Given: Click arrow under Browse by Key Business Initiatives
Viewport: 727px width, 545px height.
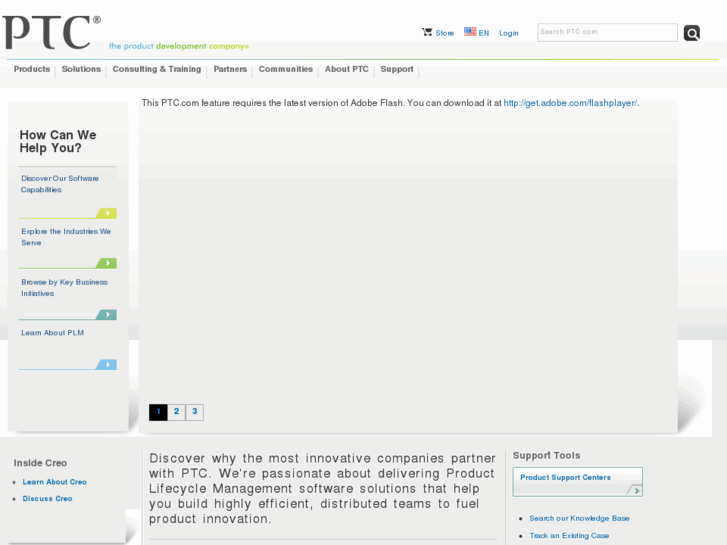Looking at the screenshot, I should [x=107, y=314].
